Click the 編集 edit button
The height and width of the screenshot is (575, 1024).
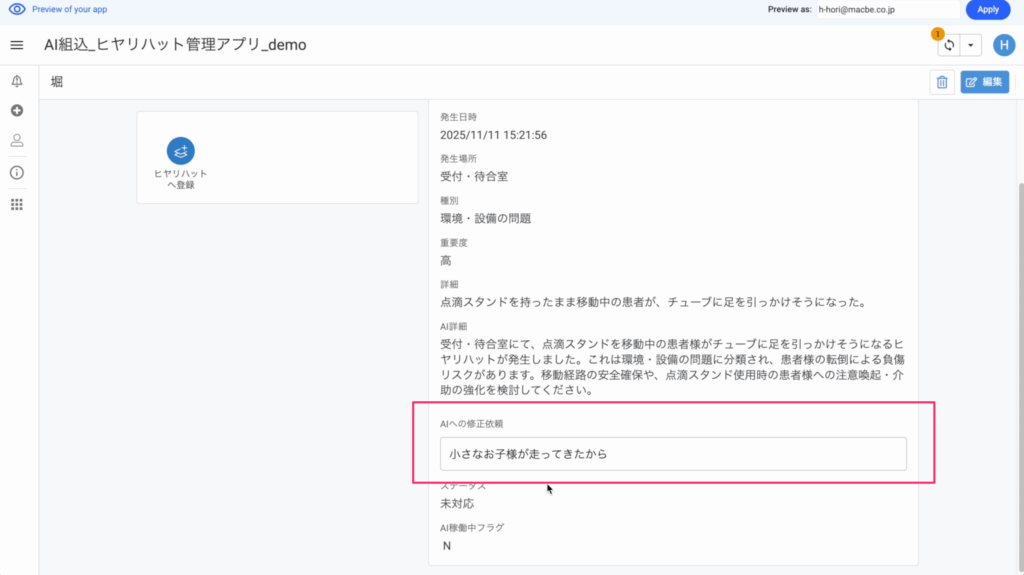(x=984, y=83)
